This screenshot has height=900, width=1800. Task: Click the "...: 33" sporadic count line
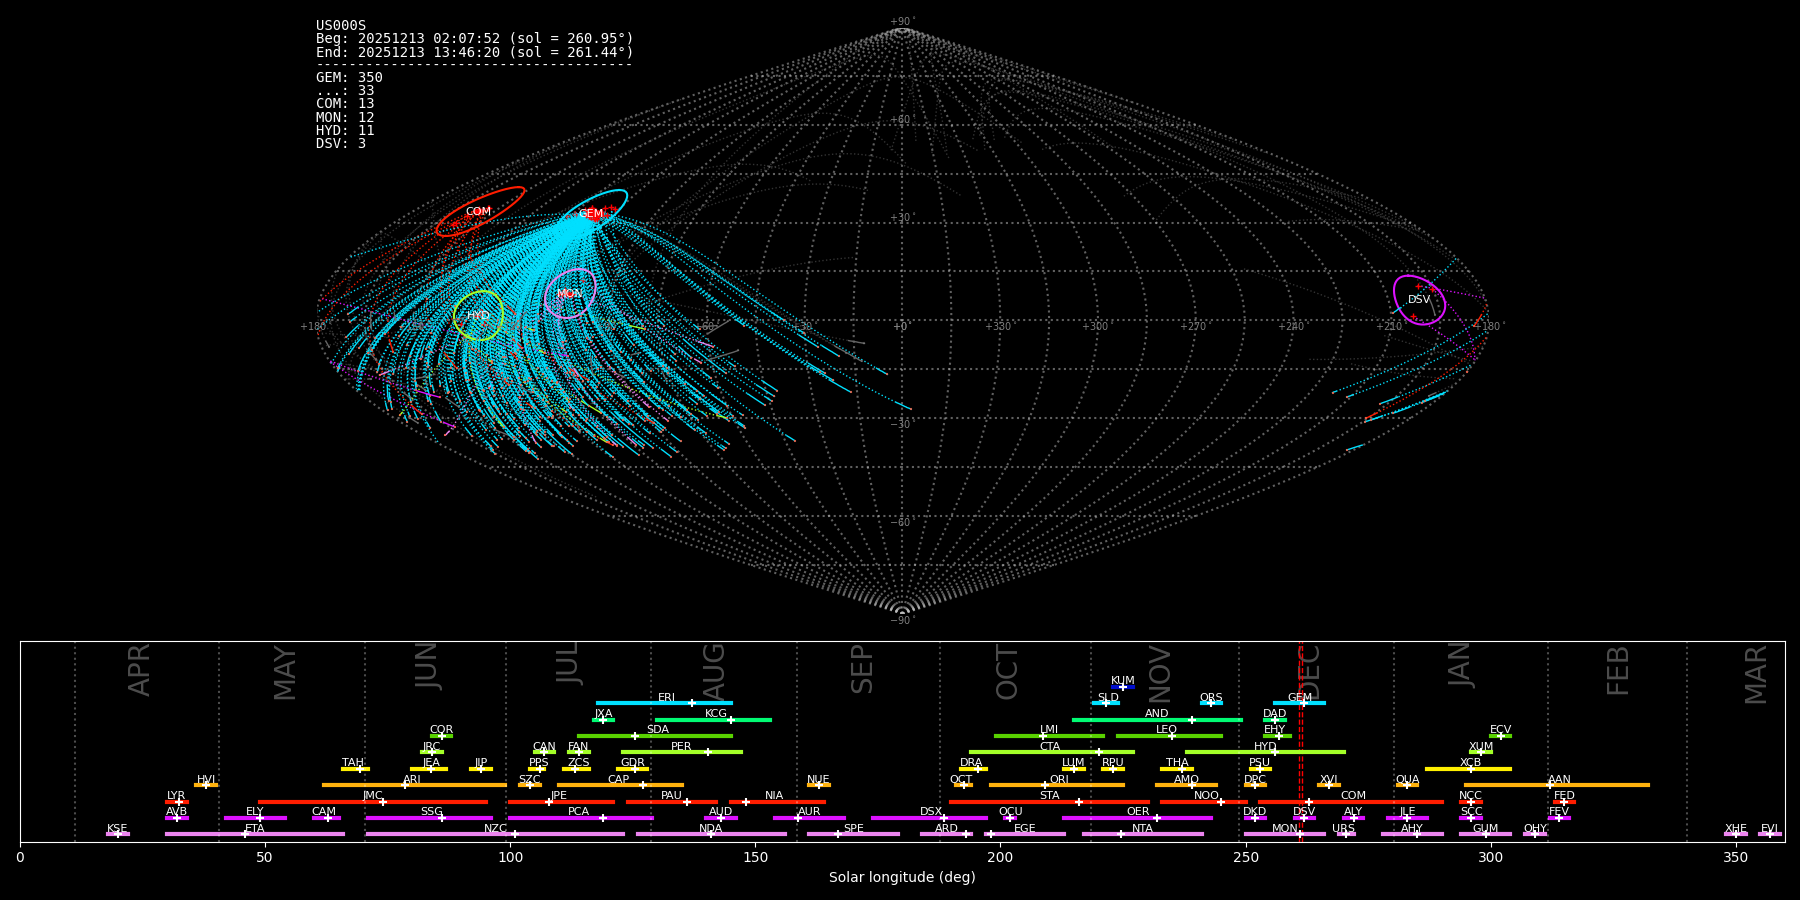(x=345, y=91)
